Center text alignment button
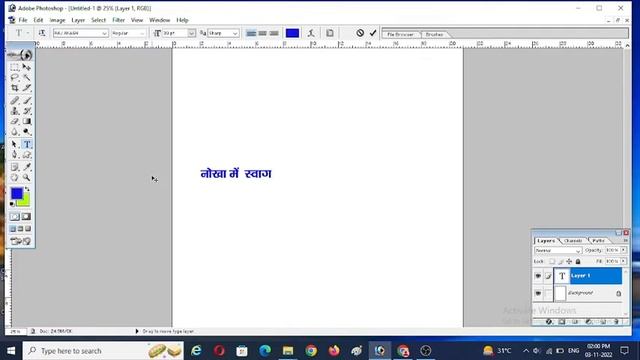 tap(262, 33)
